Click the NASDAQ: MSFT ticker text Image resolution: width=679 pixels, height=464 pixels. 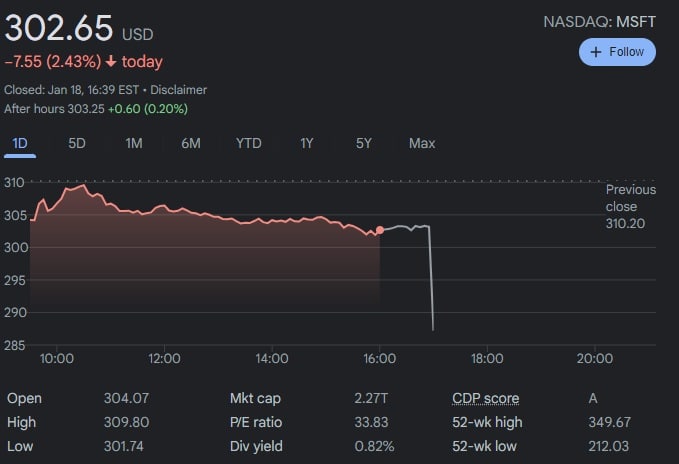point(600,22)
